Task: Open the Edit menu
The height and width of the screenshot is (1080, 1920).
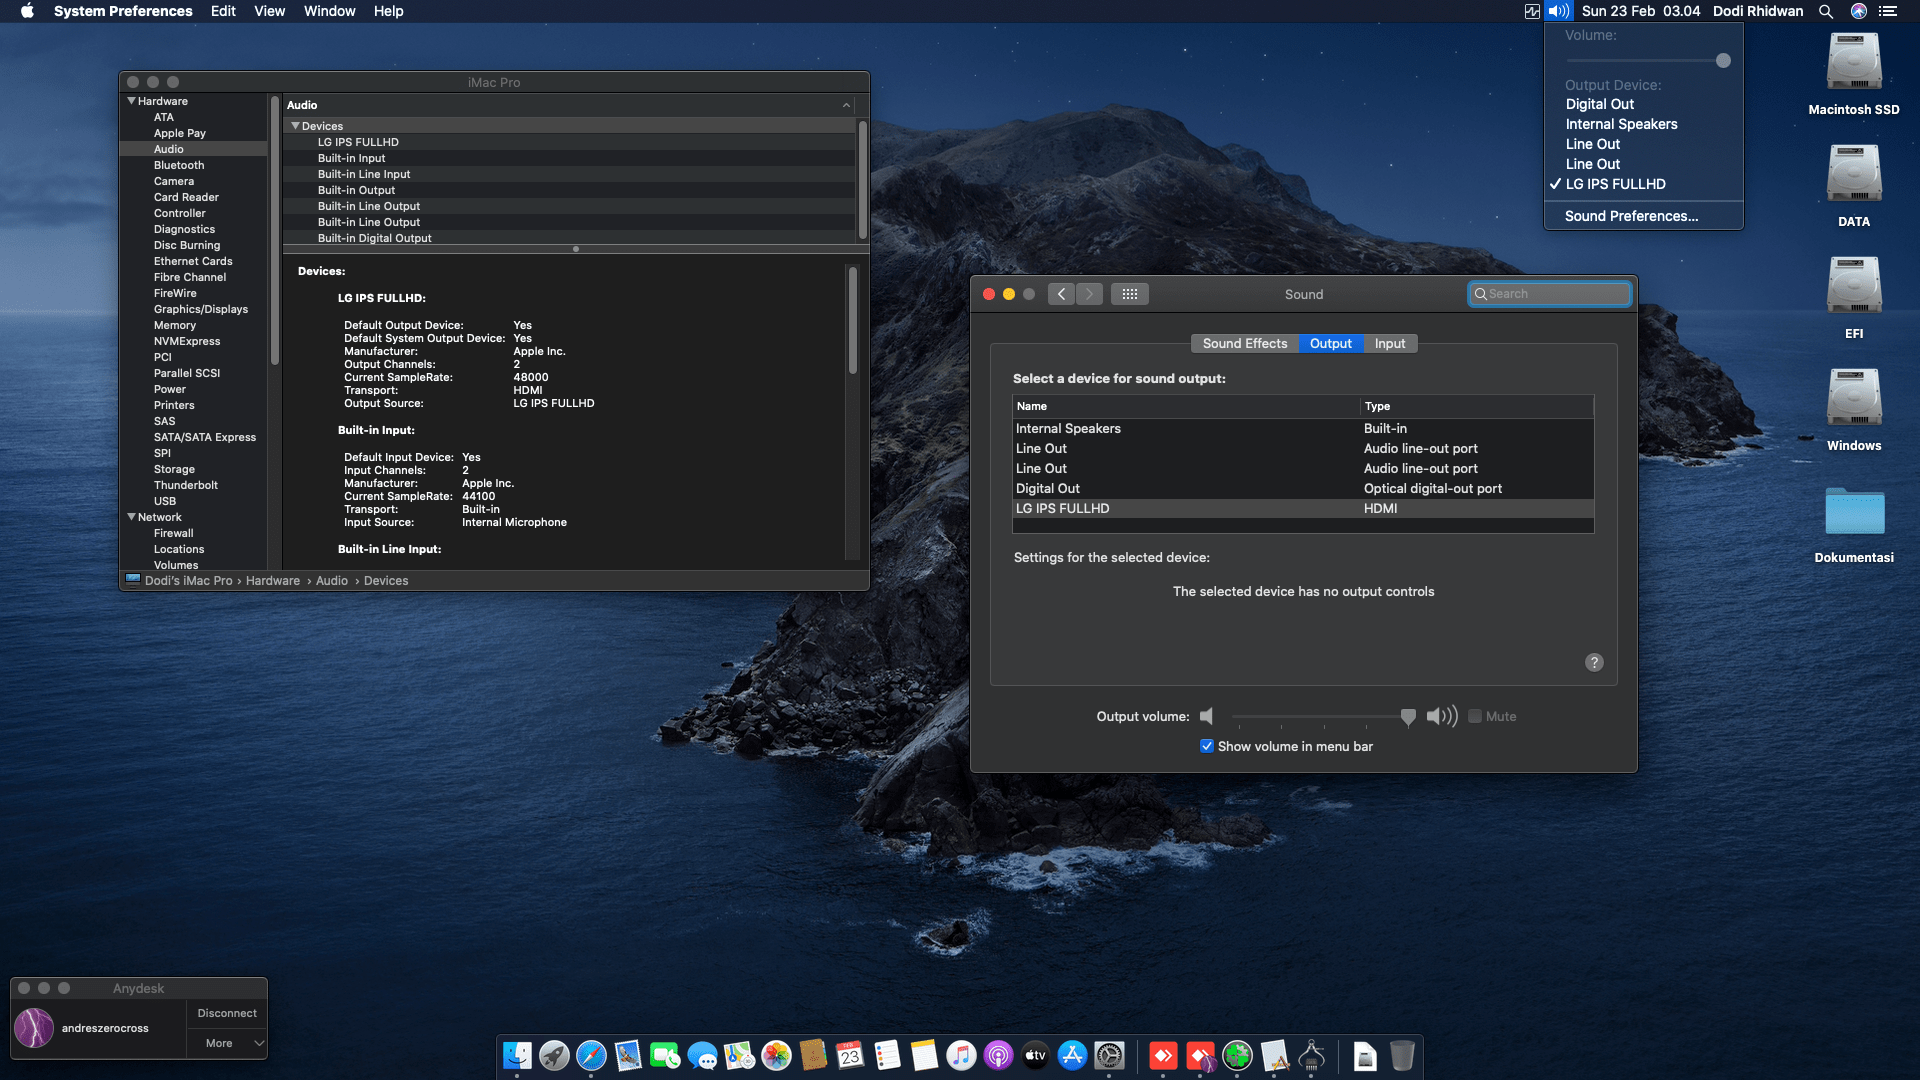Action: click(x=223, y=11)
